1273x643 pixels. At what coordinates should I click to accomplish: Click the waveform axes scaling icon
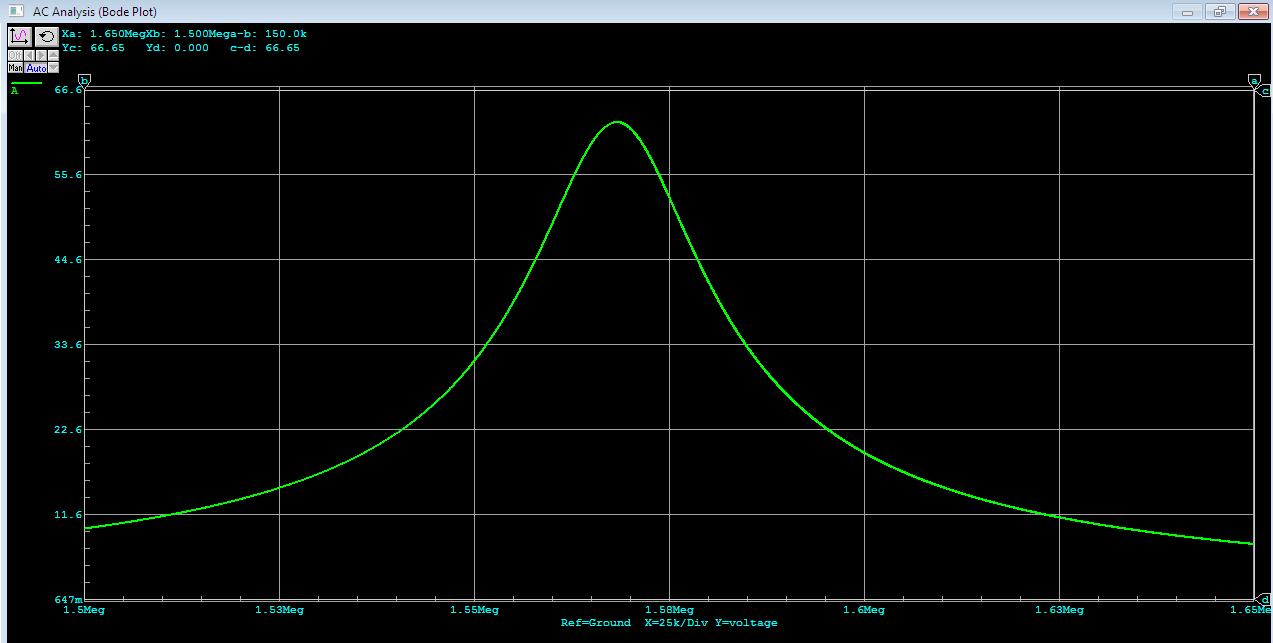20,36
